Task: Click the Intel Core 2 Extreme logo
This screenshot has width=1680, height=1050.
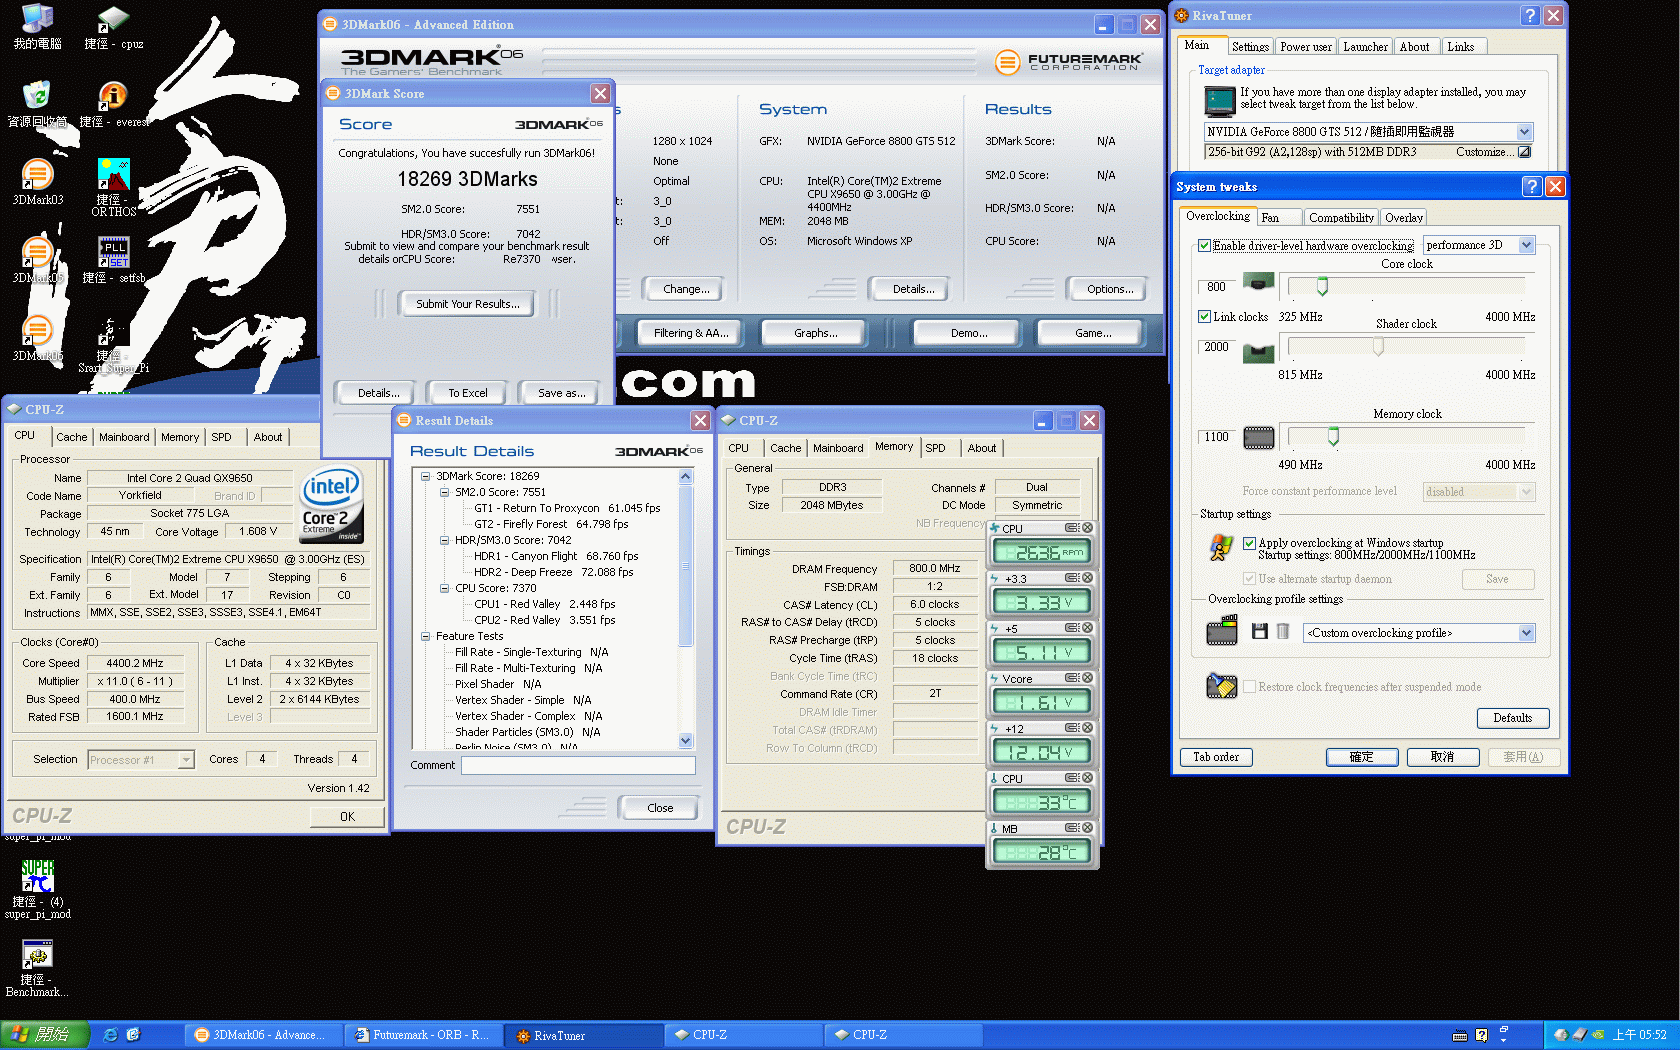Action: pyautogui.click(x=332, y=505)
